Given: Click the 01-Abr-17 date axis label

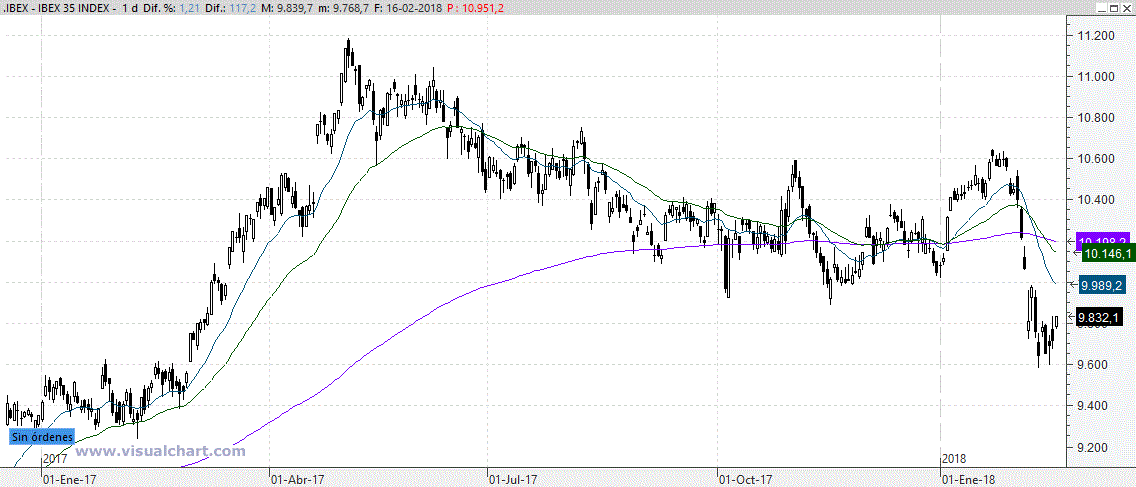Looking at the screenshot, I should pos(297,479).
